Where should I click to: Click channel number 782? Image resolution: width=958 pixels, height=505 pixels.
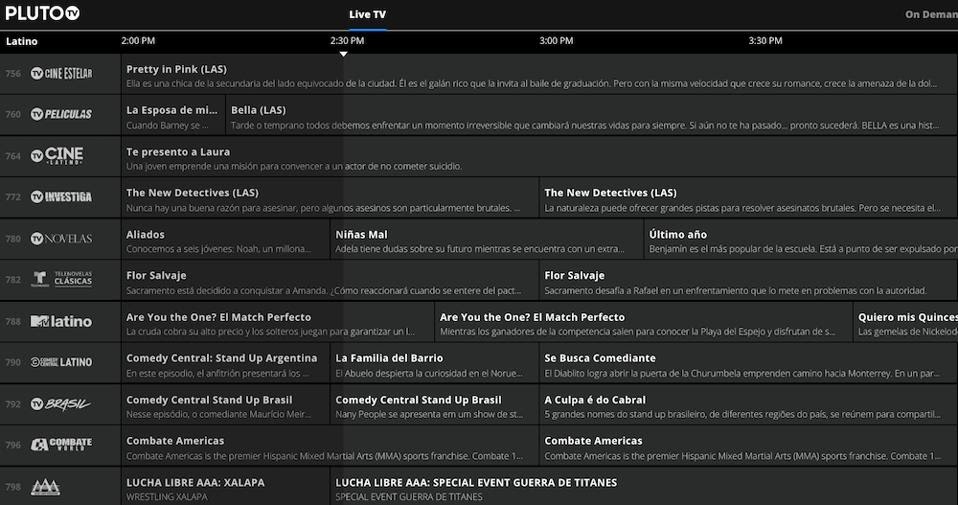point(13,279)
